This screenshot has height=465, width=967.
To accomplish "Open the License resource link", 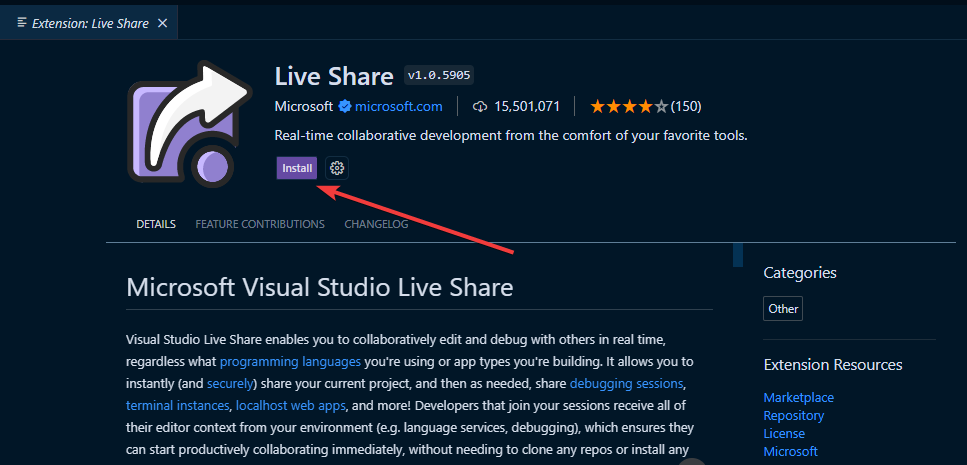I will pos(784,434).
